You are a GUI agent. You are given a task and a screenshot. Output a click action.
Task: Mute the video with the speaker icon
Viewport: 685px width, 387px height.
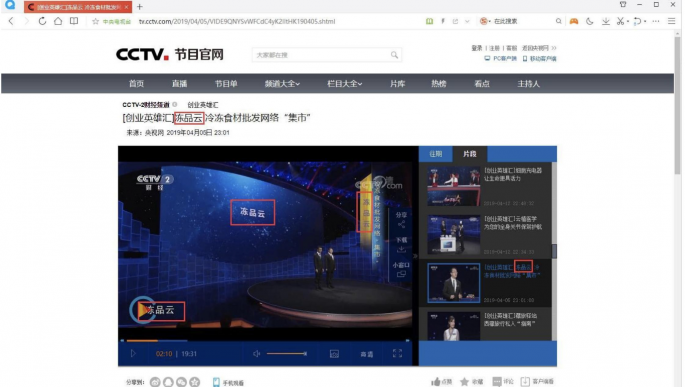pyautogui.click(x=257, y=353)
